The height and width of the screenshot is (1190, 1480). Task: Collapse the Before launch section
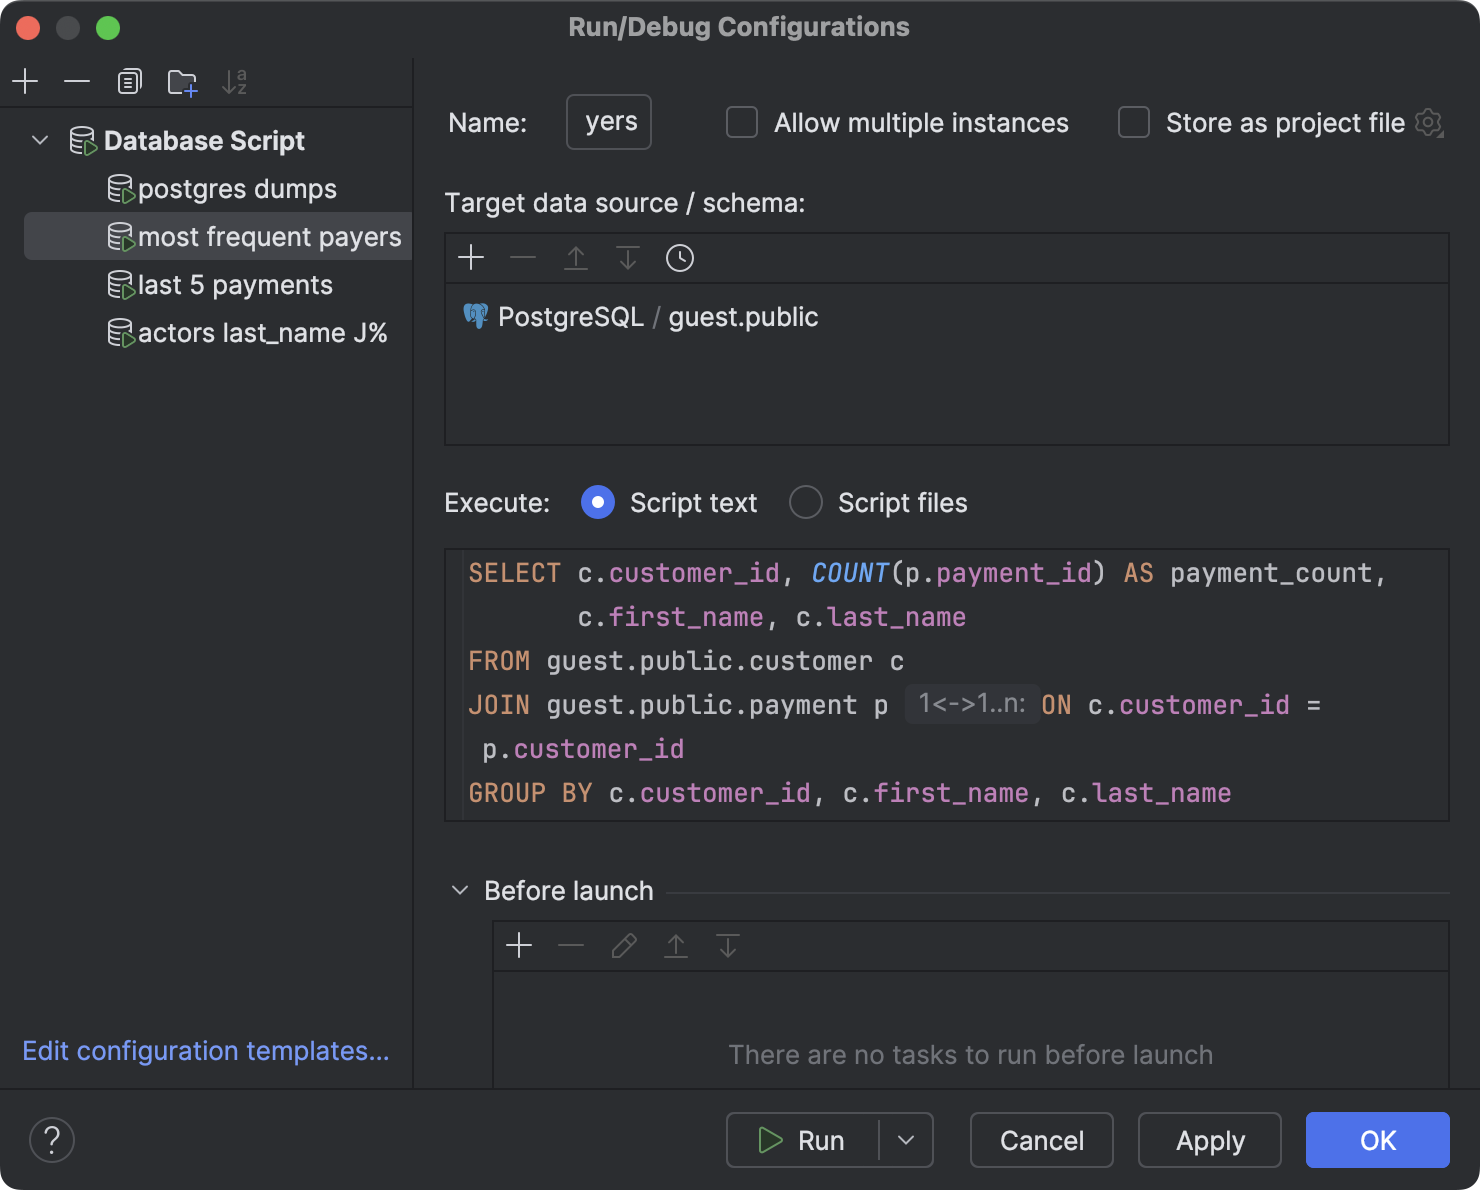[460, 890]
